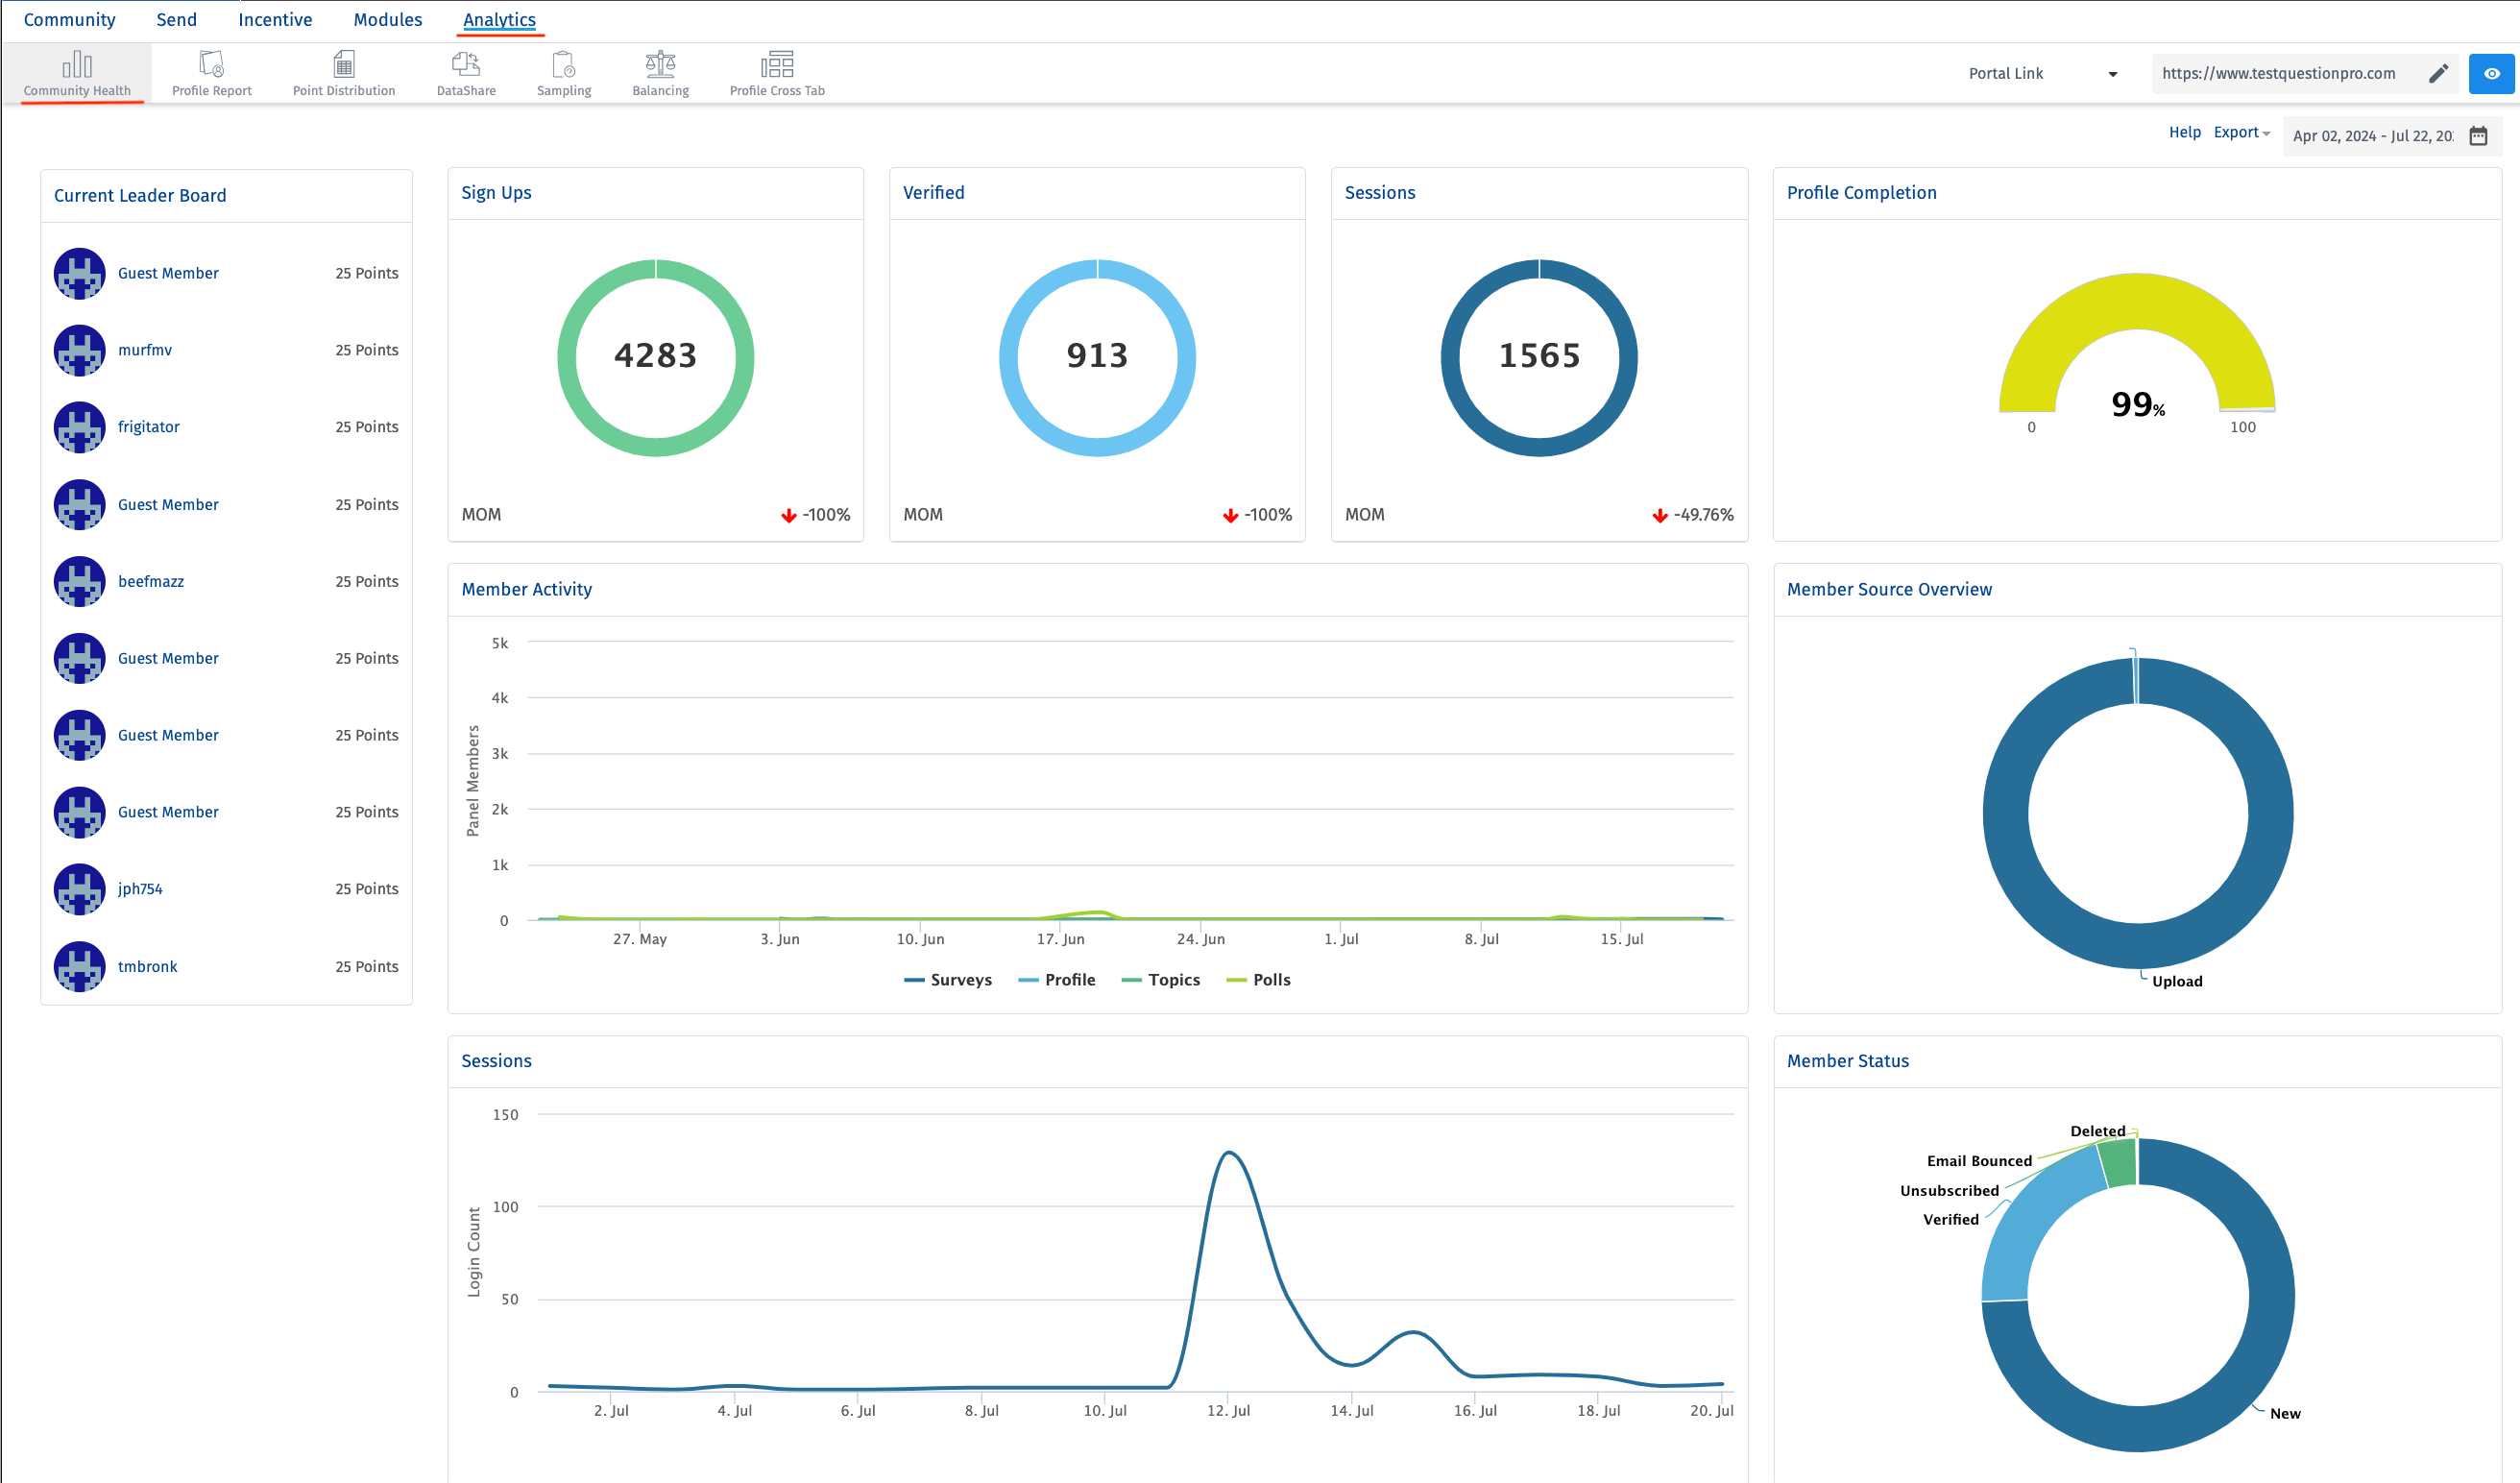Click the calendar icon beside the date range
Image resolution: width=2520 pixels, height=1483 pixels.
point(2478,136)
